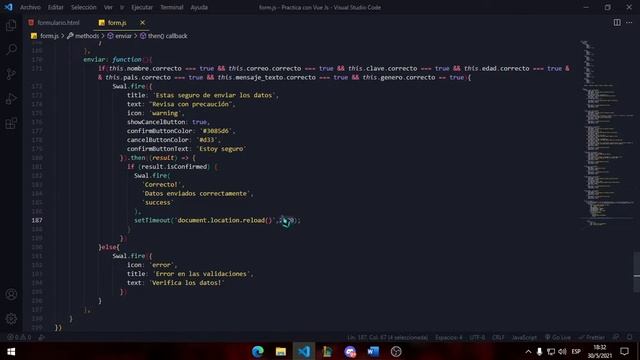Click the 'Error en las validaciones' string

coord(201,274)
